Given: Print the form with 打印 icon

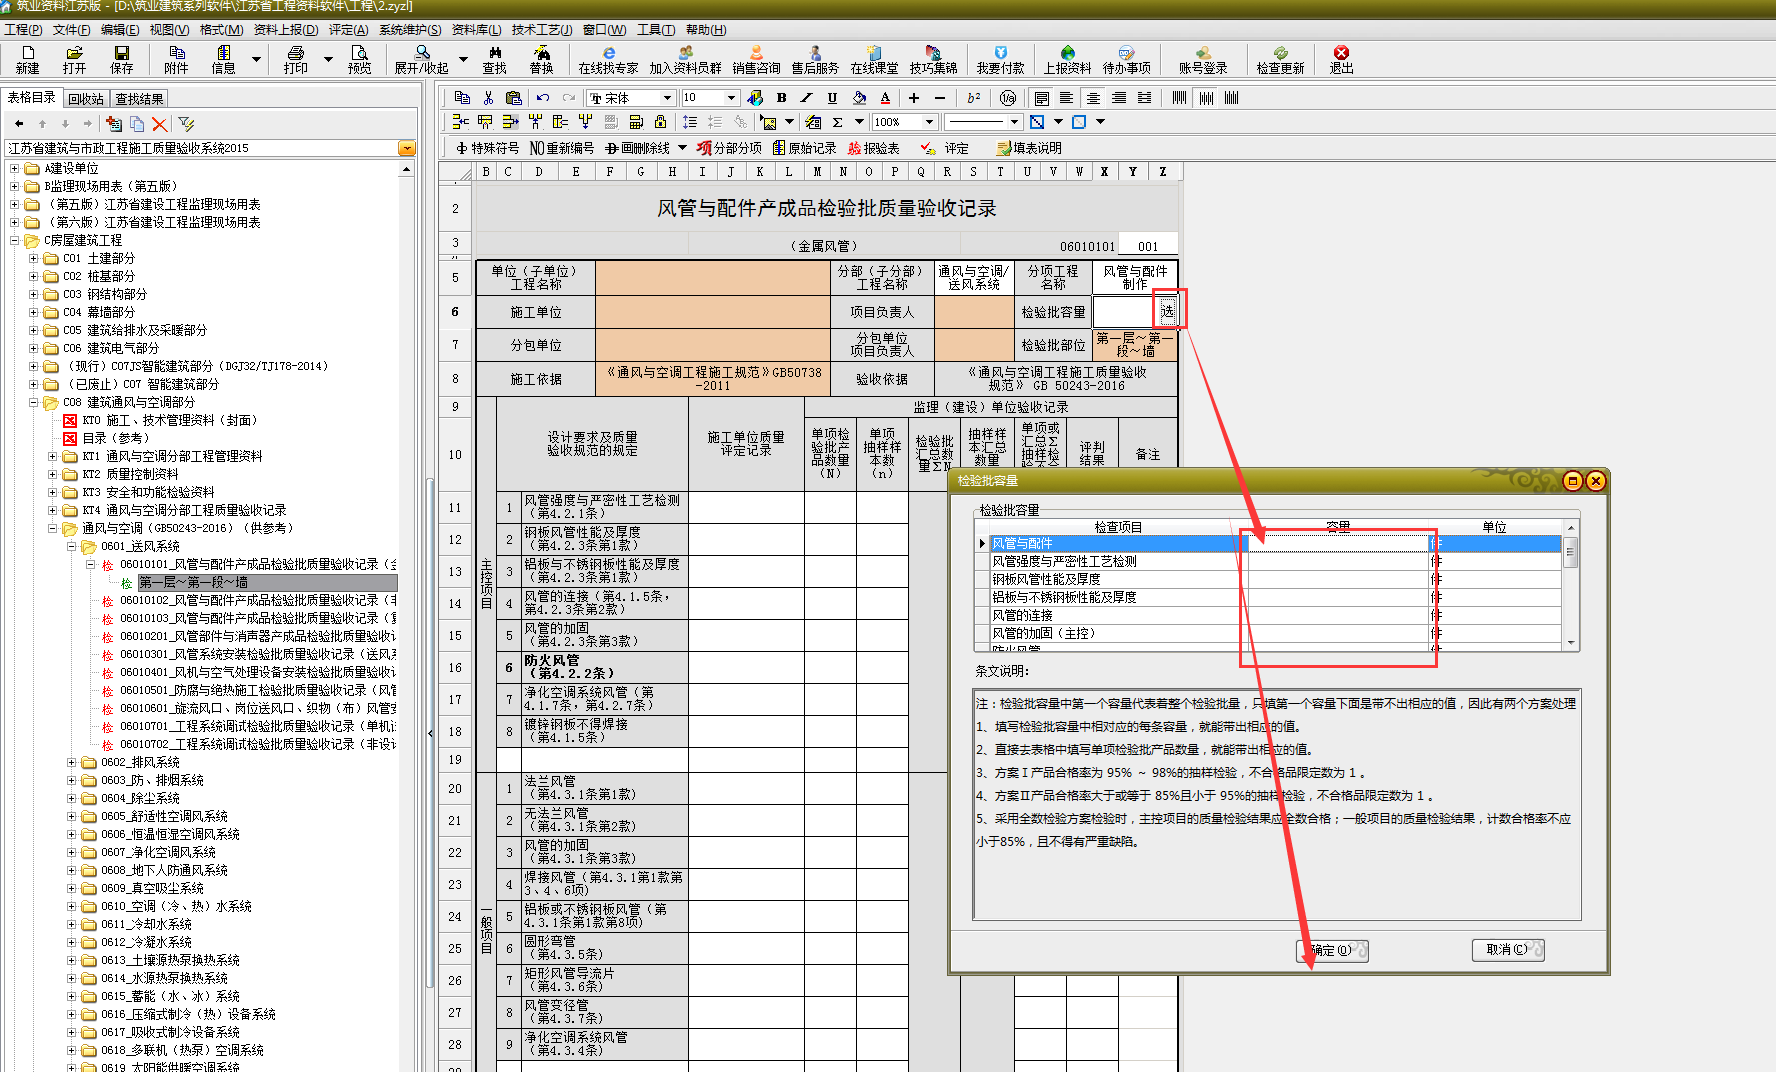Looking at the screenshot, I should (x=295, y=59).
